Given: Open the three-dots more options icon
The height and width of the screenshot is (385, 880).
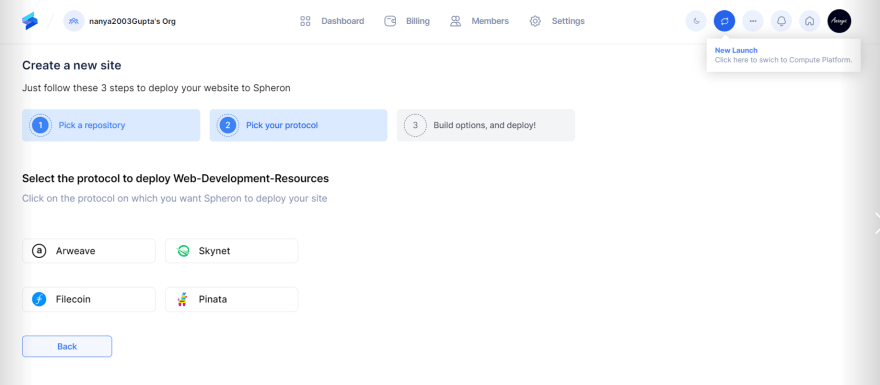Looking at the screenshot, I should tap(753, 21).
